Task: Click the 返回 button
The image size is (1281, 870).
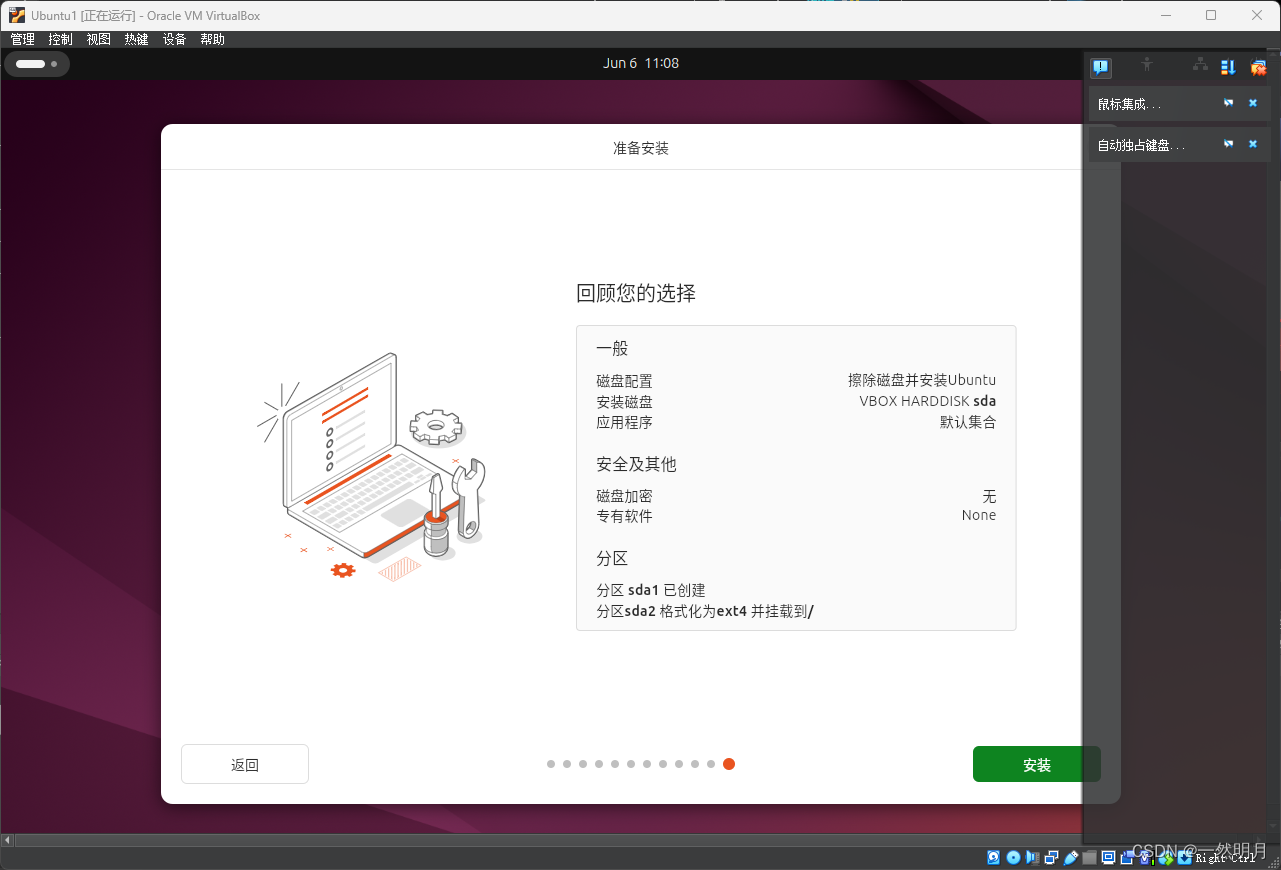Action: click(245, 764)
